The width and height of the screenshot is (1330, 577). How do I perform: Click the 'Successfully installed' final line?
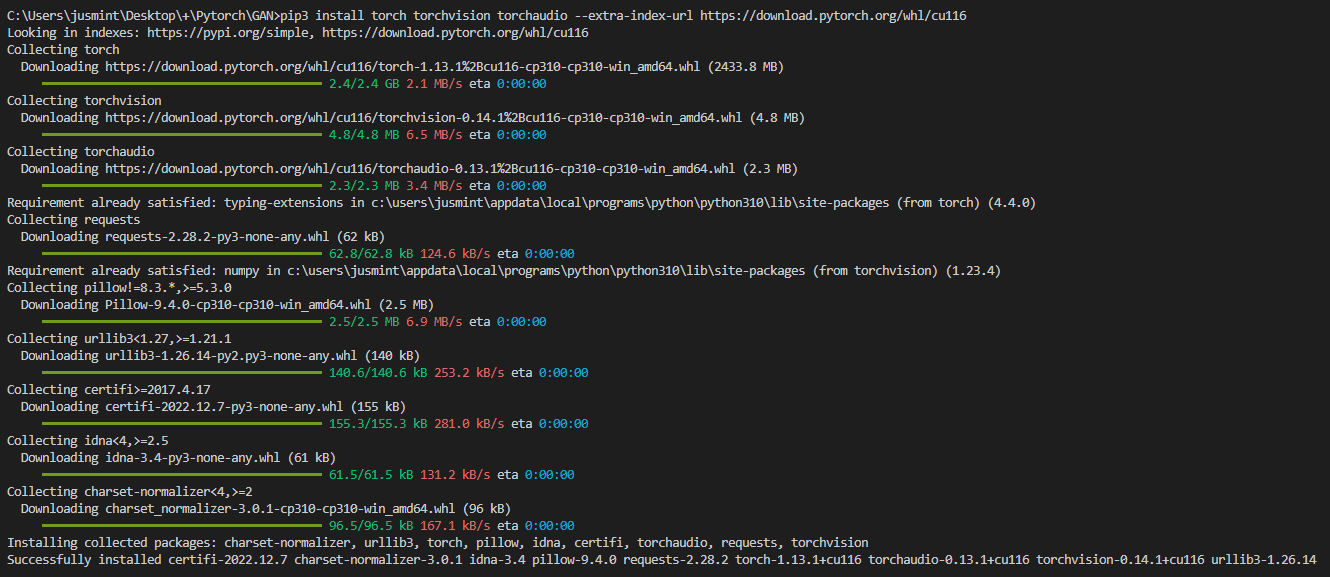pyautogui.click(x=662, y=560)
